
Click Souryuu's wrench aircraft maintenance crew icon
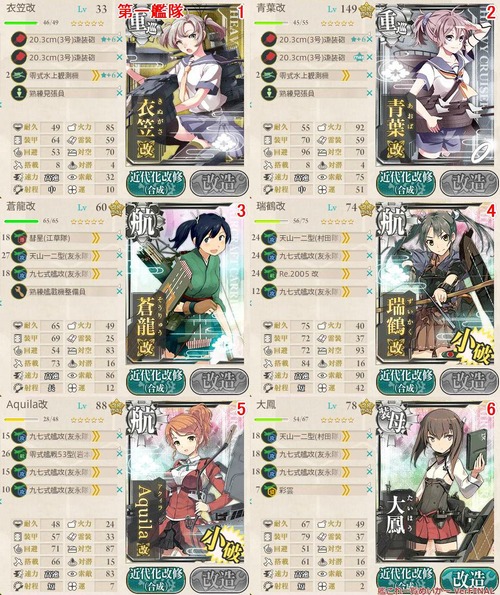[x=18, y=292]
